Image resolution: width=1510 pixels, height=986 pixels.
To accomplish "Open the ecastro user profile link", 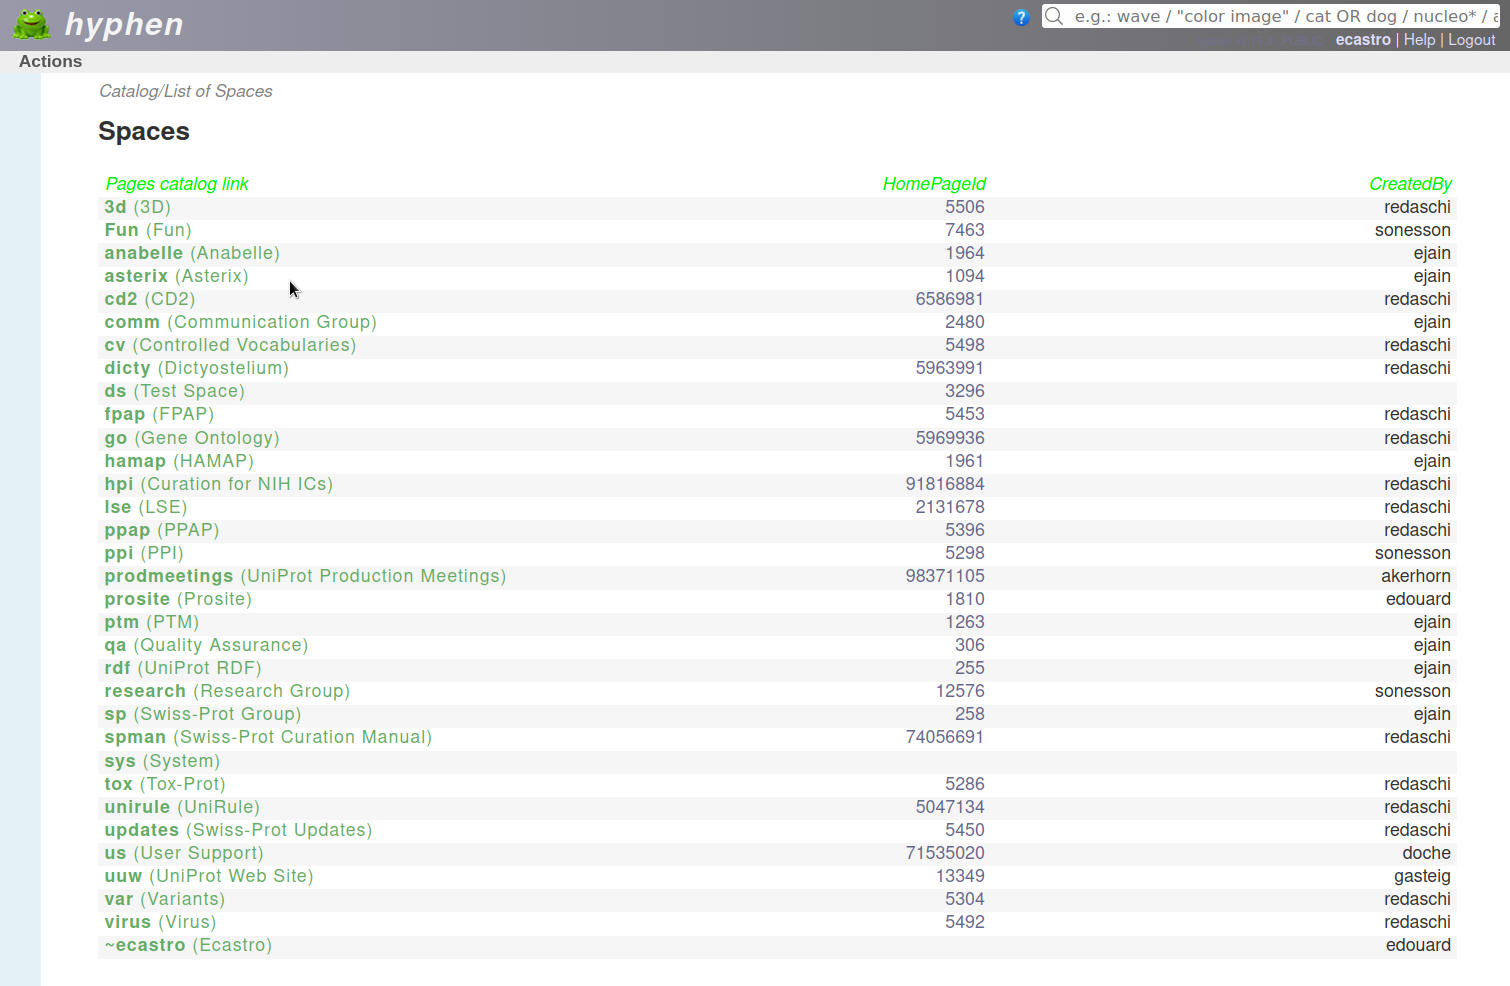I will click(x=1363, y=40).
